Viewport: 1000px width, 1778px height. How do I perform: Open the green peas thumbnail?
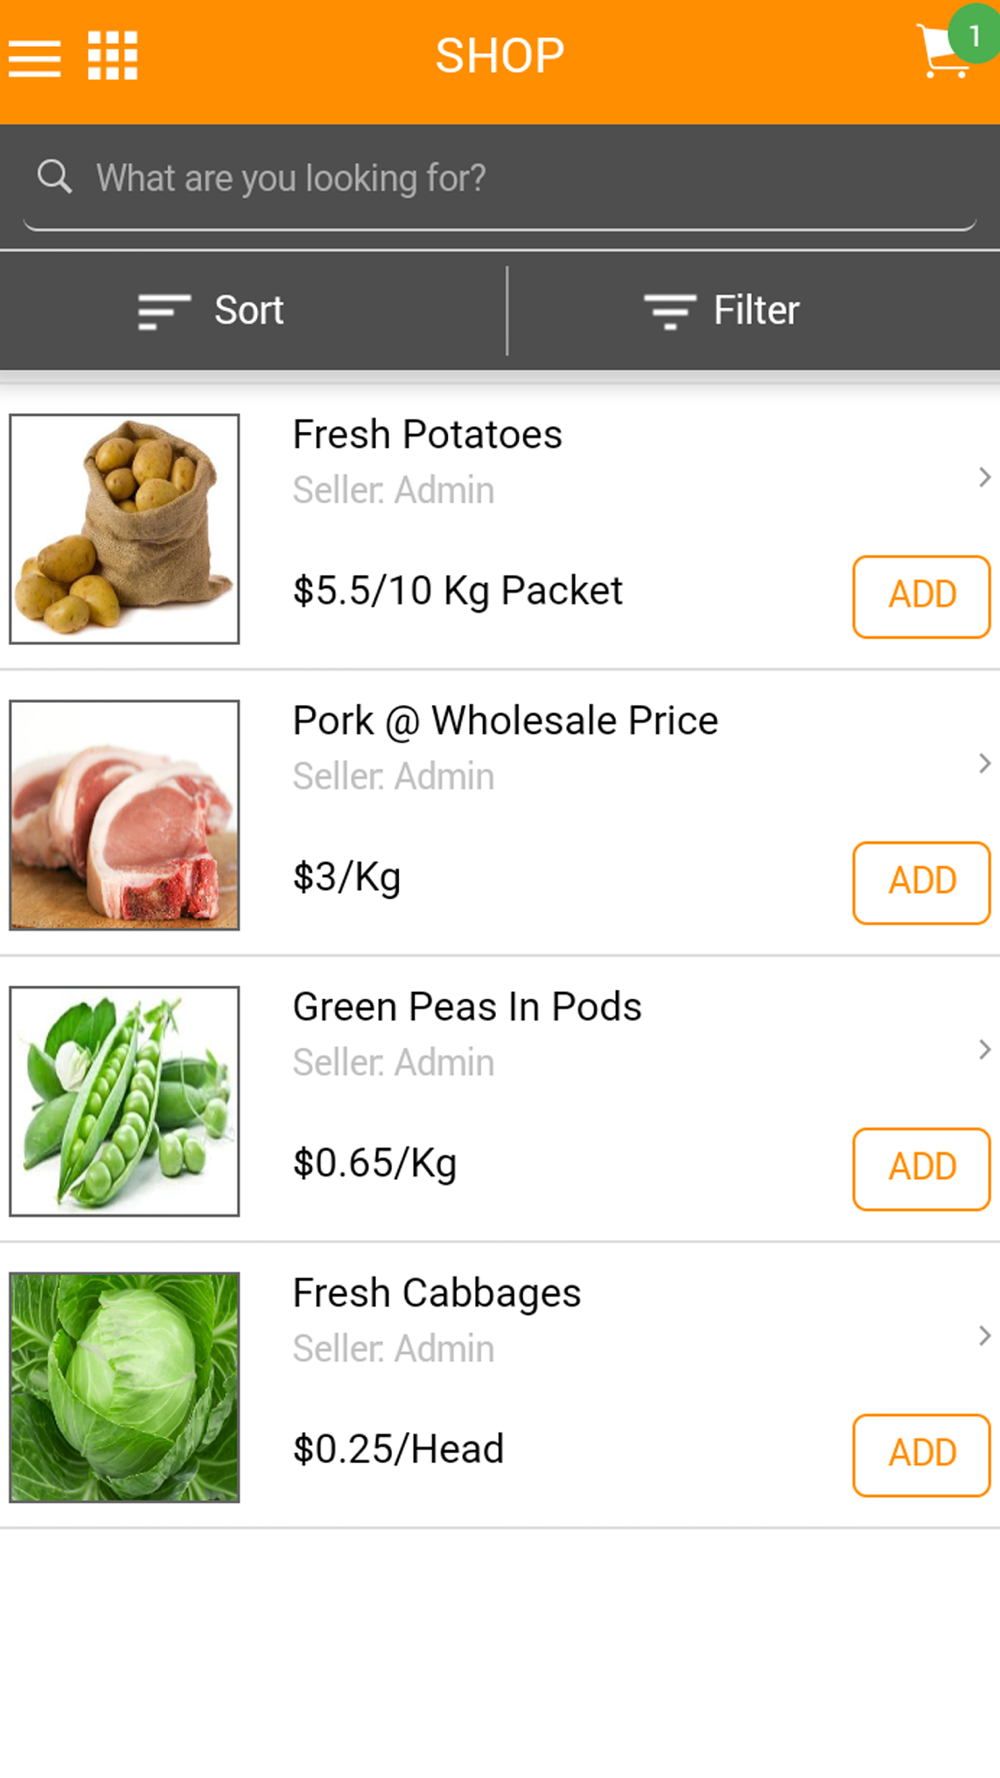coord(125,1101)
